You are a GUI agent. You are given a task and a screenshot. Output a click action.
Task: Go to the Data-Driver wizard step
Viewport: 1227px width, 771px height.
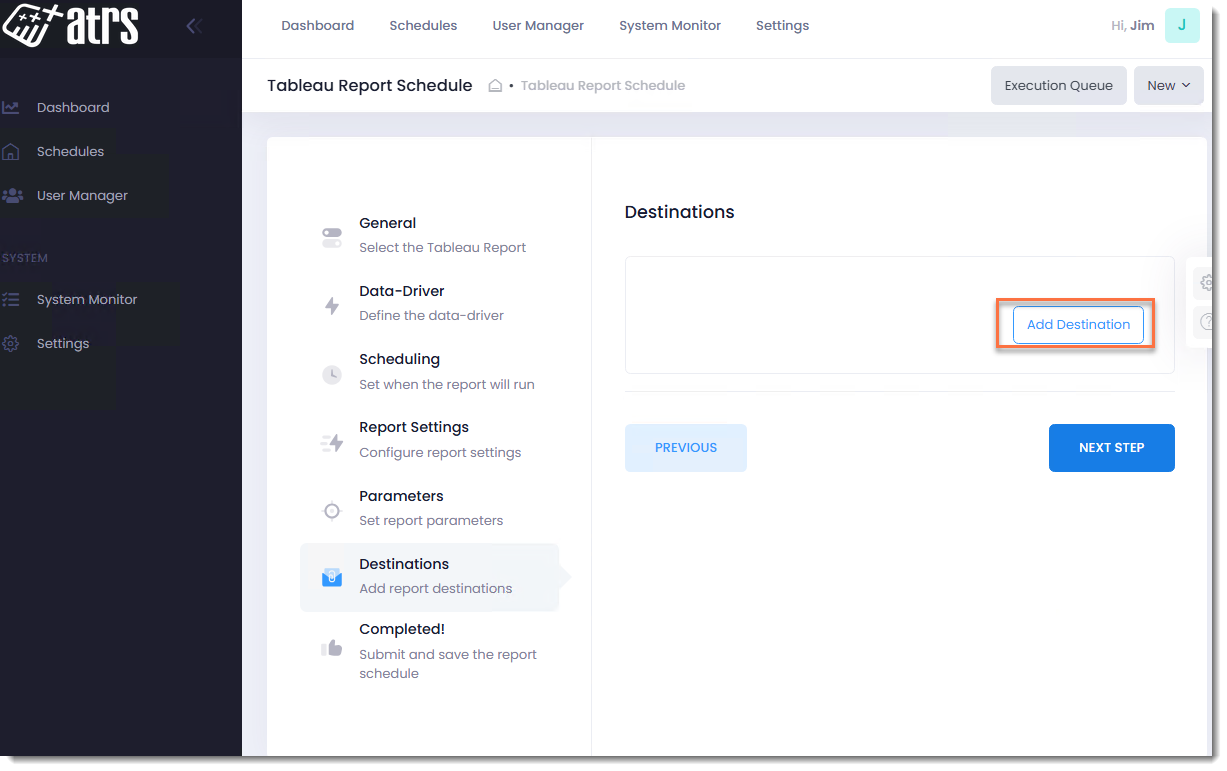(x=429, y=303)
